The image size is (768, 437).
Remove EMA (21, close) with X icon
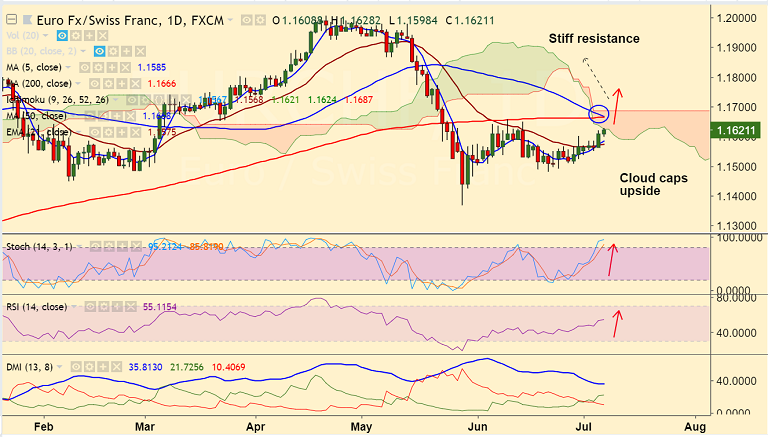click(136, 132)
